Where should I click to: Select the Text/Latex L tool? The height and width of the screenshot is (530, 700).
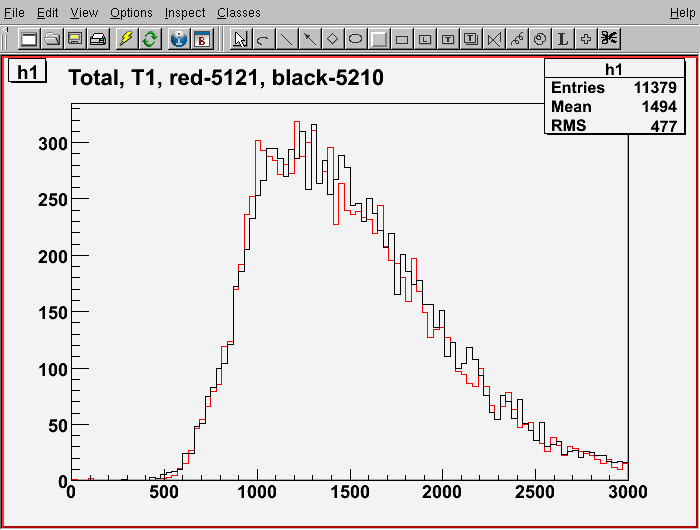pos(563,39)
